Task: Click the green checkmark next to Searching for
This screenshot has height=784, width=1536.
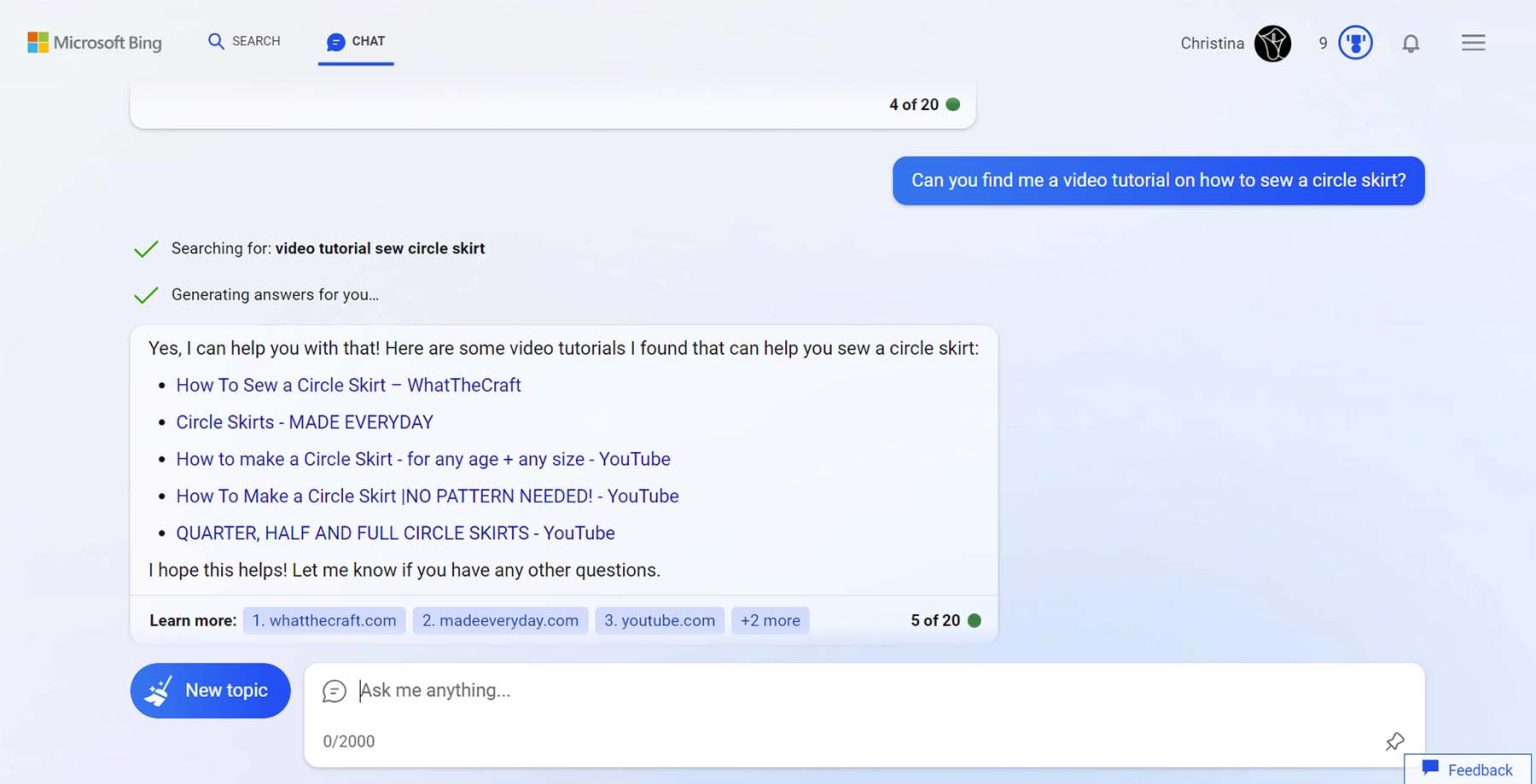Action: pos(146,247)
